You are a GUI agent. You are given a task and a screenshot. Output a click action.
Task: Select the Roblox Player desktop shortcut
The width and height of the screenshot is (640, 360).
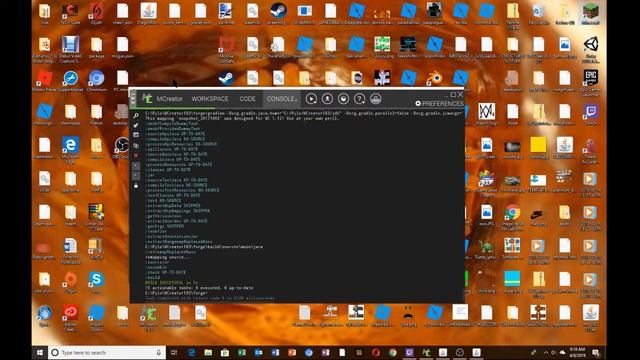[44, 81]
